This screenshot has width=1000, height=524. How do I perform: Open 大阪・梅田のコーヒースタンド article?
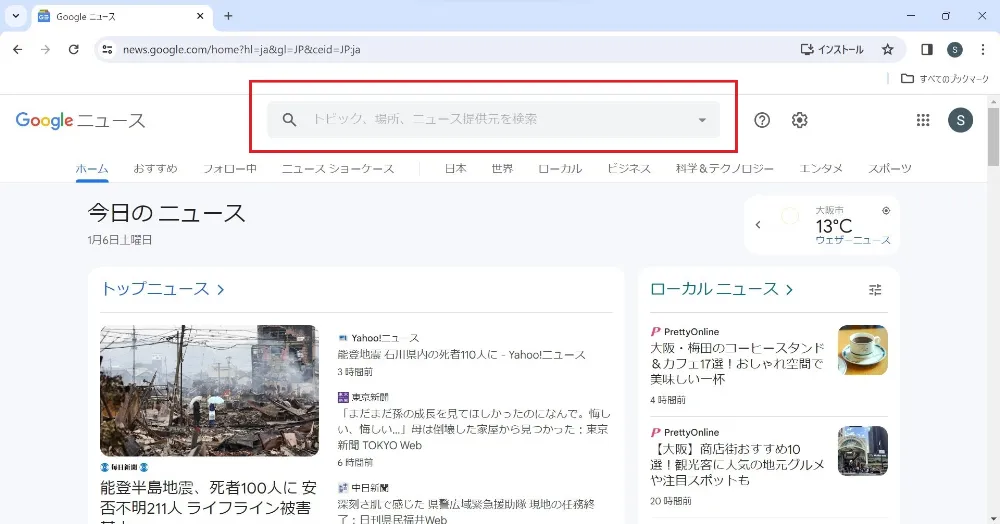737,363
